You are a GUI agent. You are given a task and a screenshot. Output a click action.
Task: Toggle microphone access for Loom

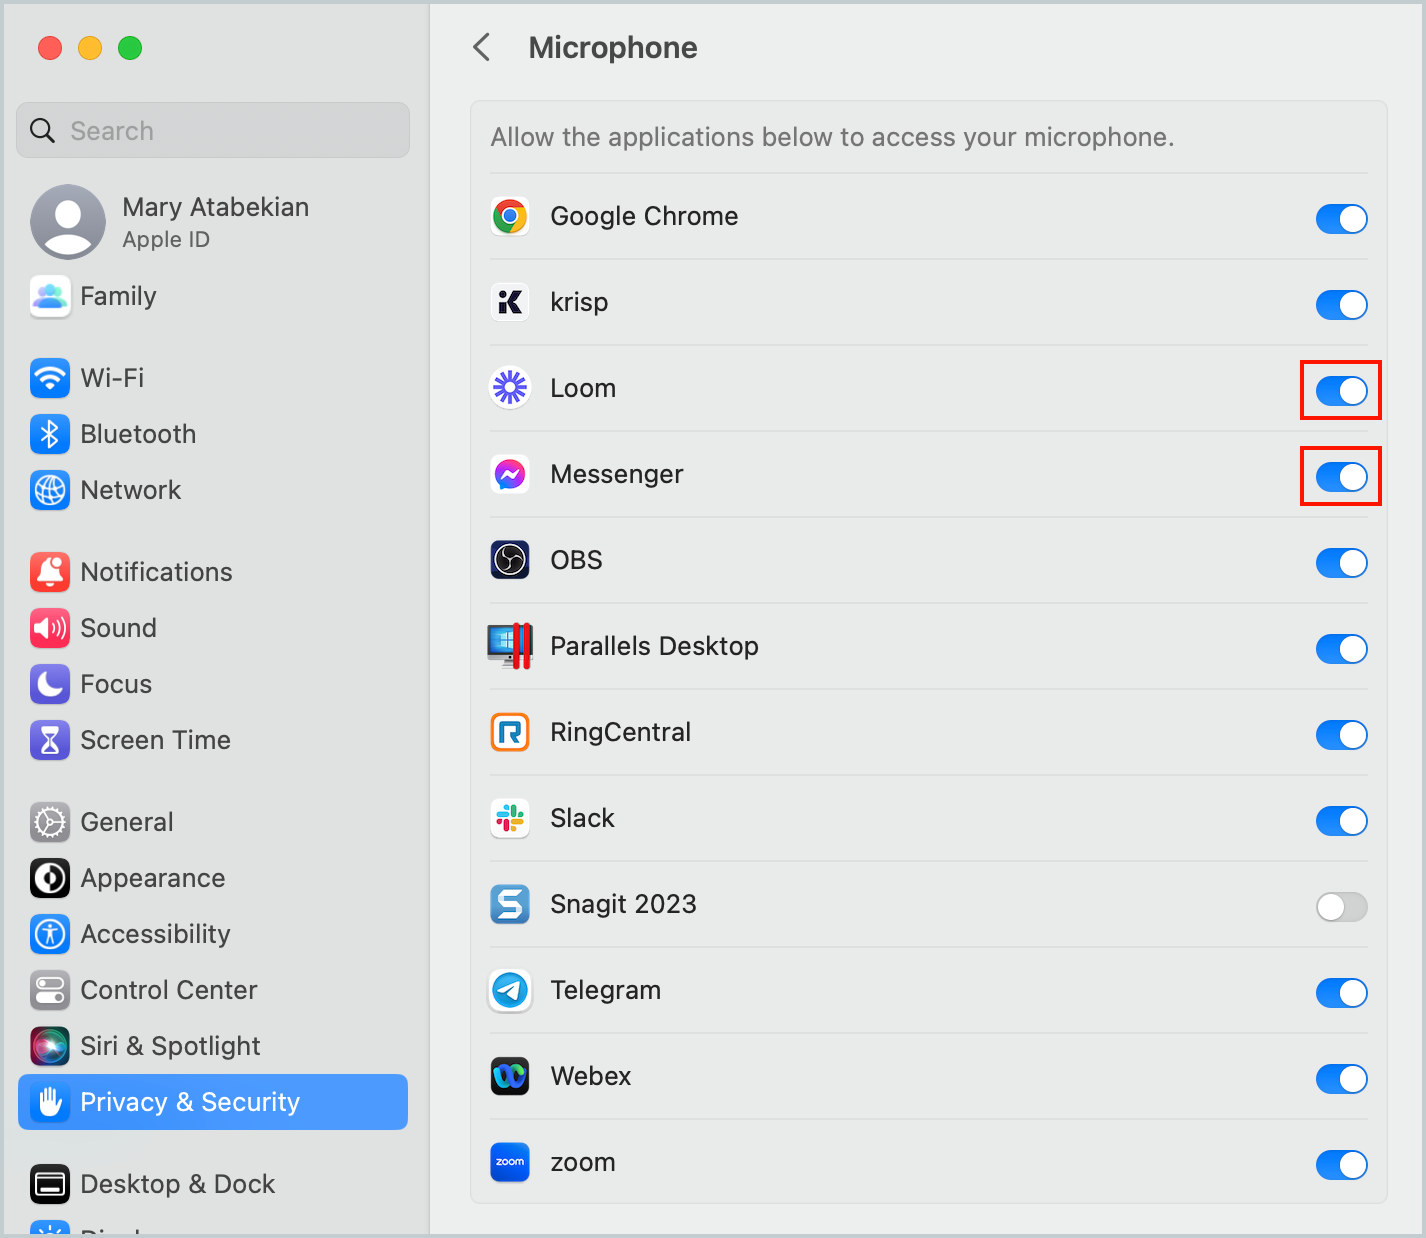[1341, 391]
